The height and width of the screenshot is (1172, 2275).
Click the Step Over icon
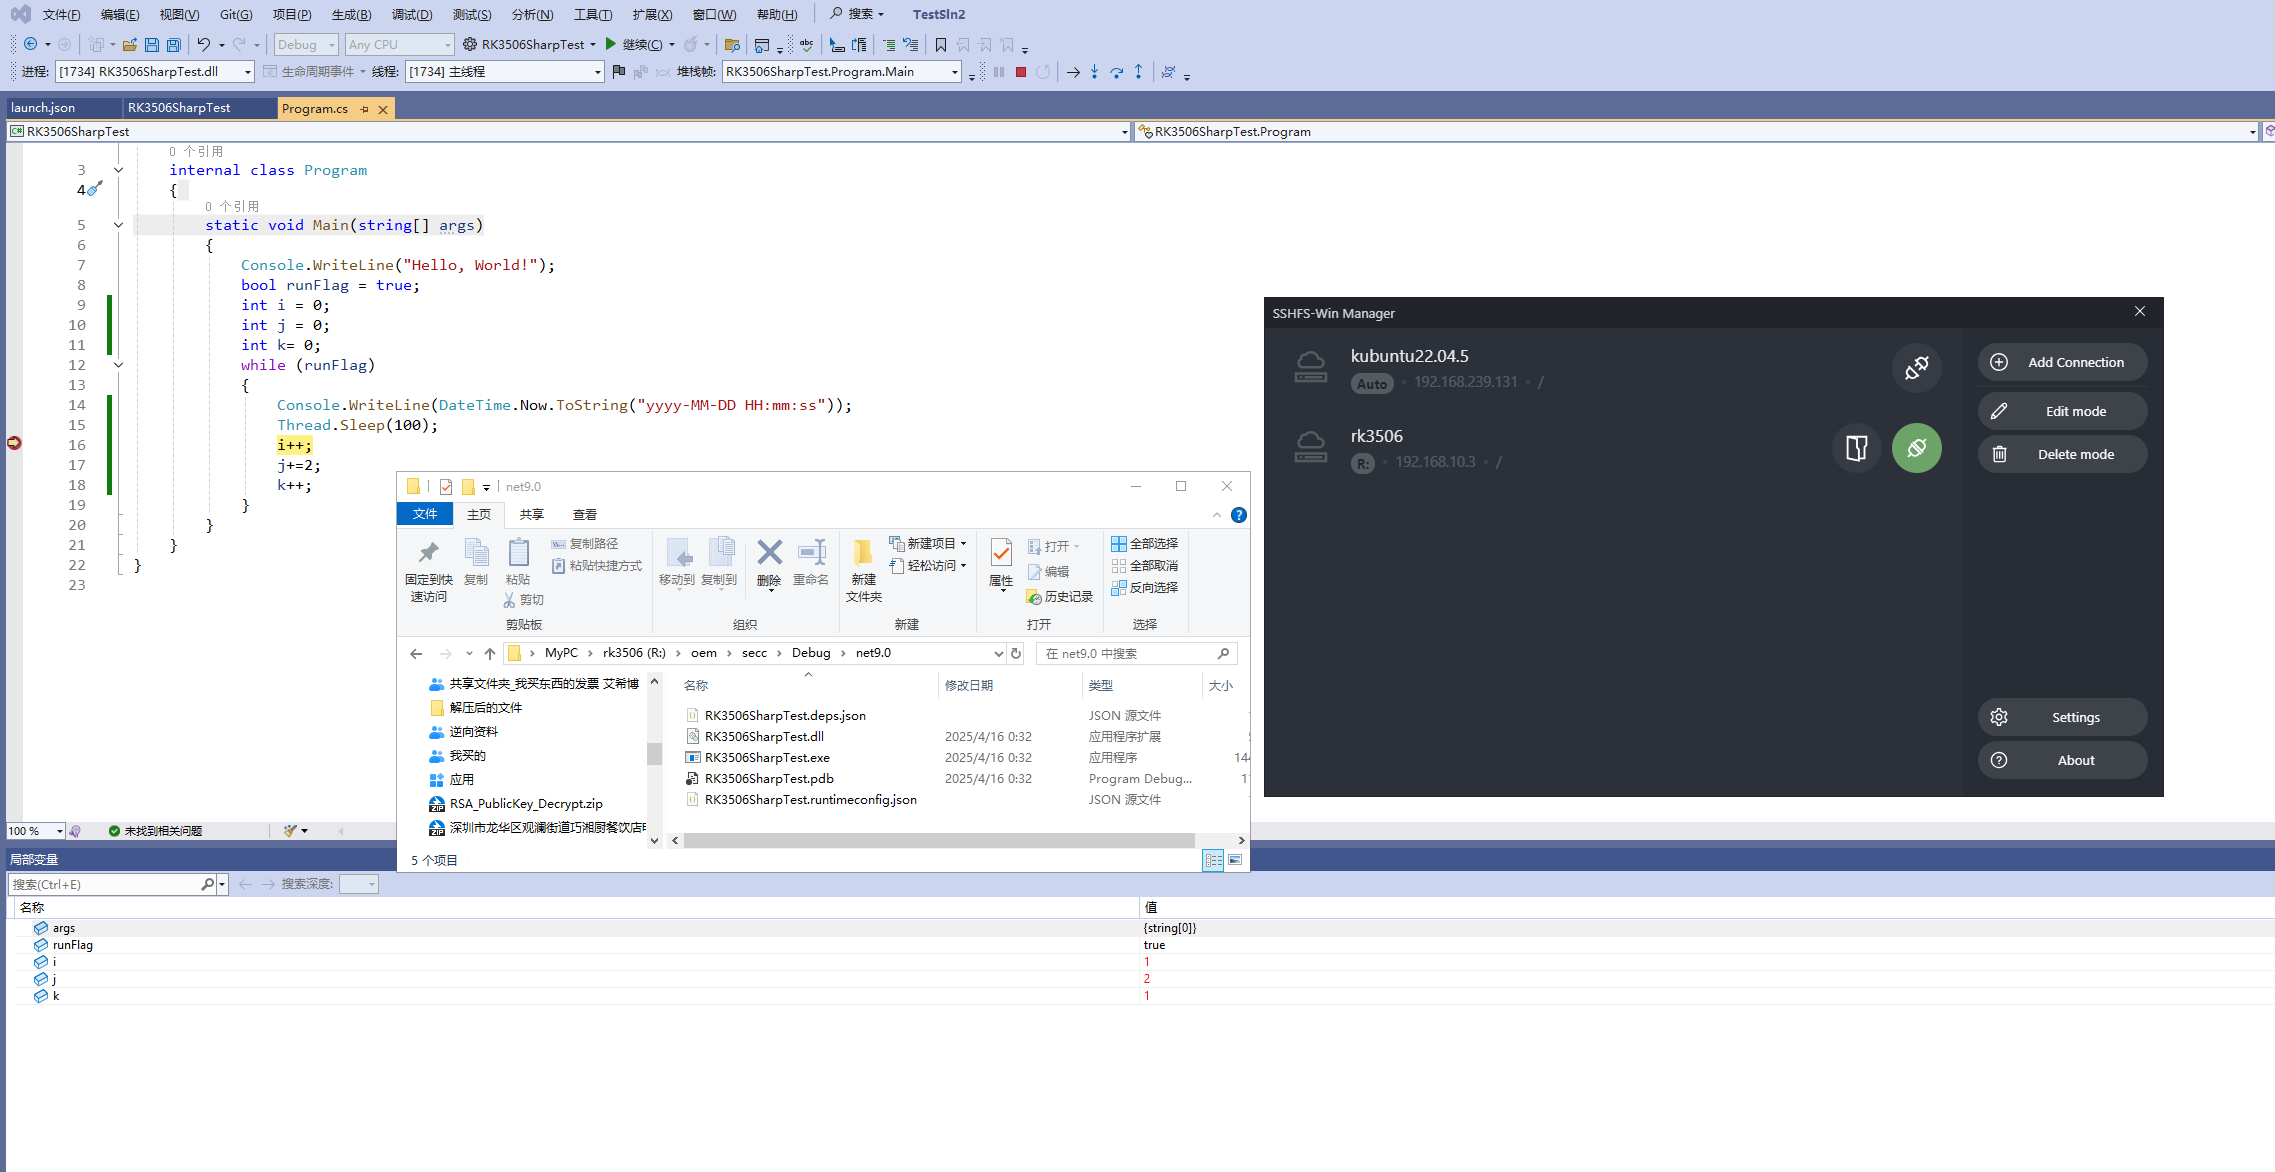pos(1117,72)
